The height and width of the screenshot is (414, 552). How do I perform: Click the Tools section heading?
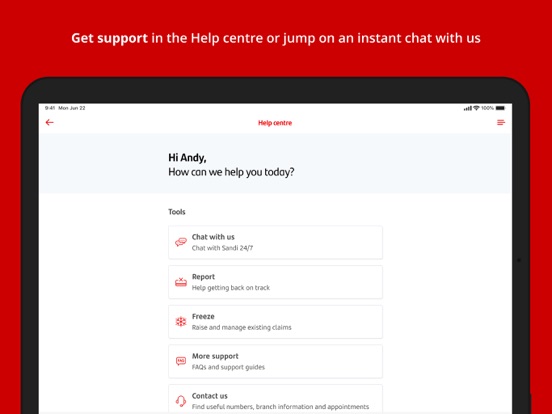pyautogui.click(x=177, y=212)
